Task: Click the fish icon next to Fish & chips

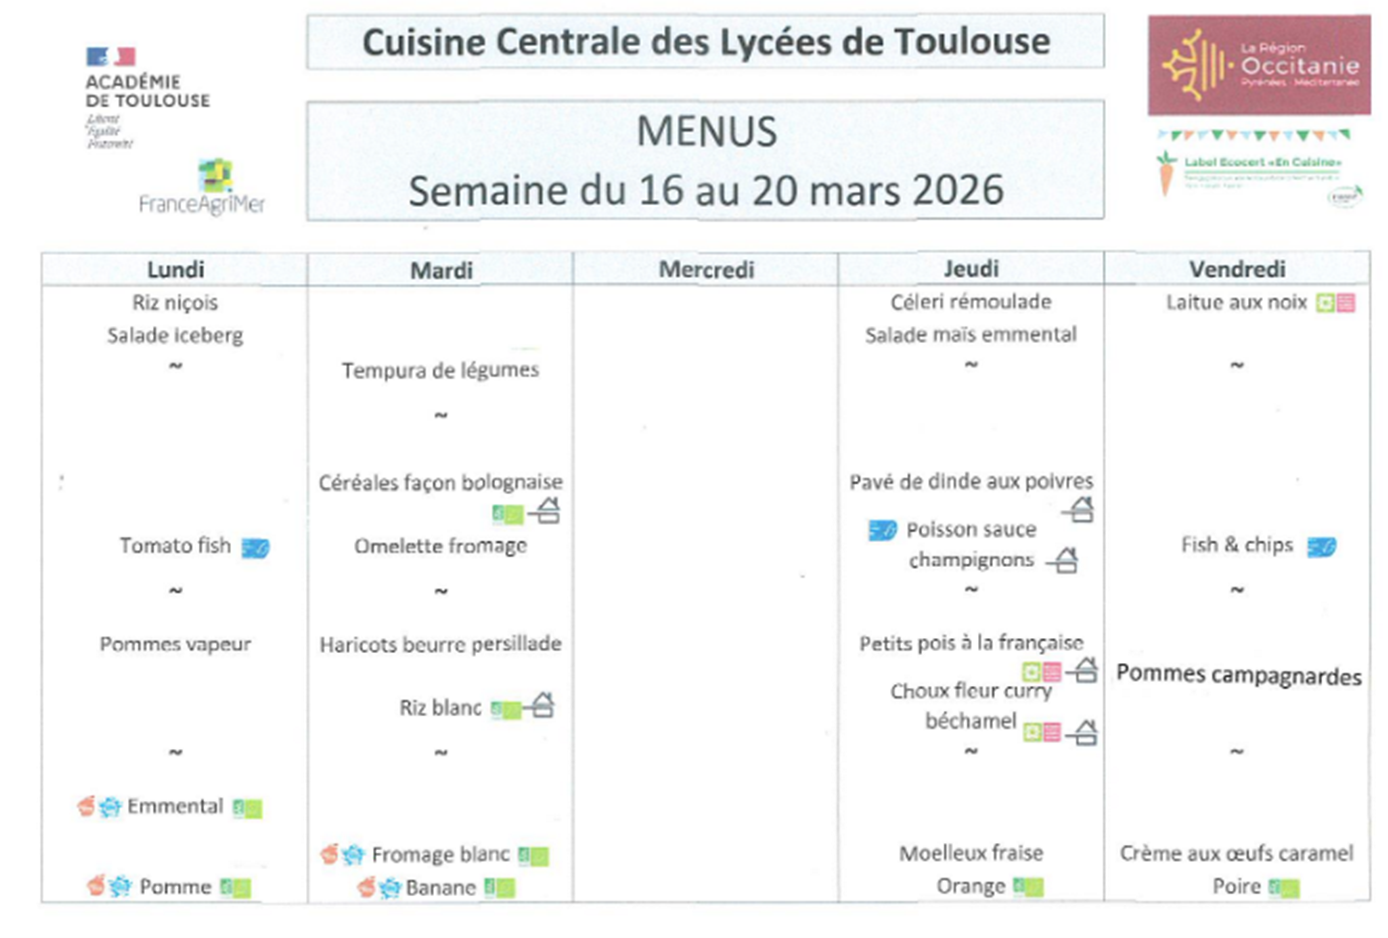Action: (x=1321, y=546)
